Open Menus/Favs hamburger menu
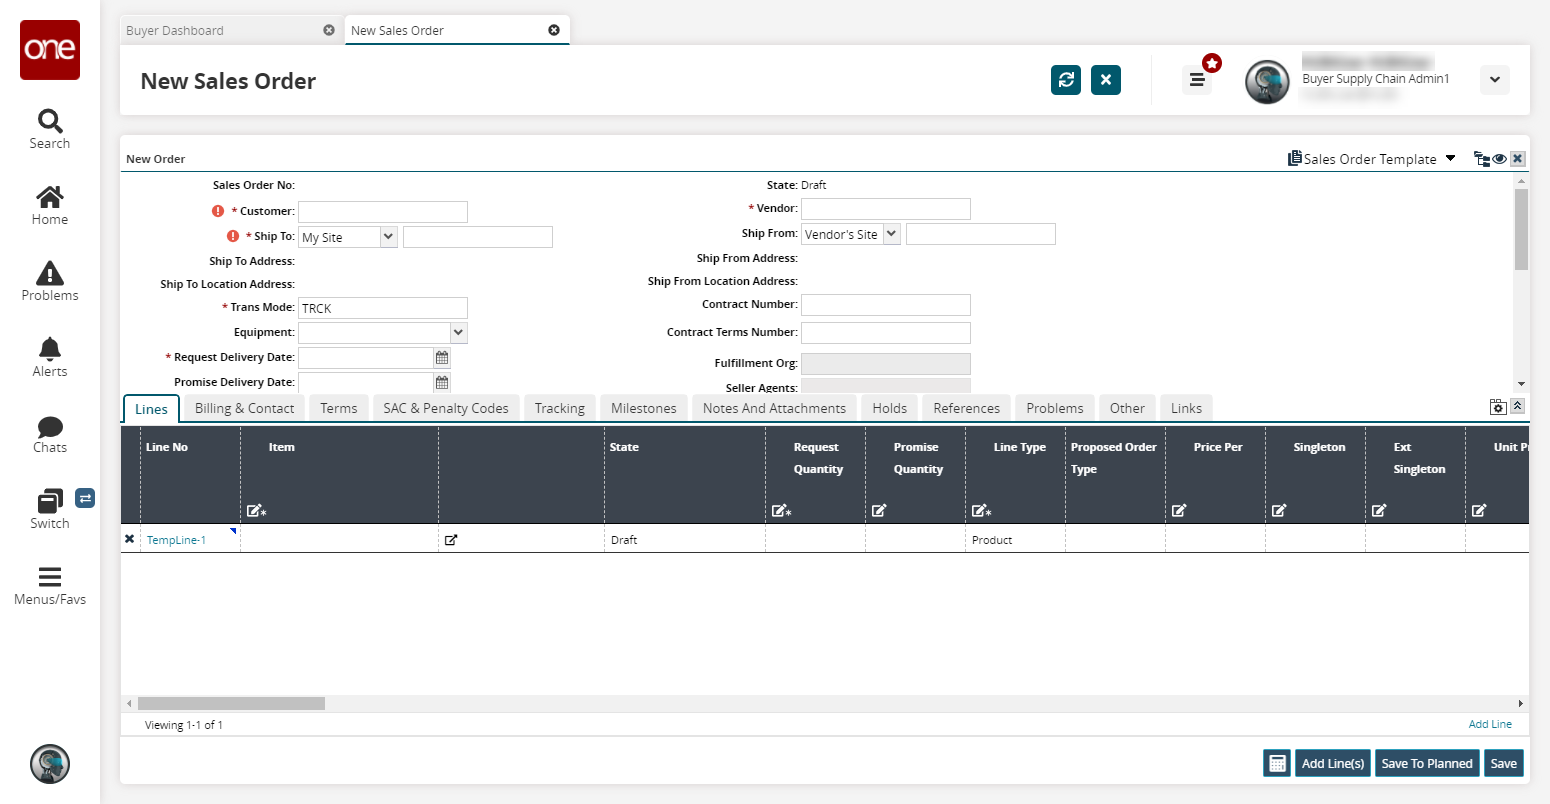Screen dimensions: 1550x804 [x=50, y=585]
